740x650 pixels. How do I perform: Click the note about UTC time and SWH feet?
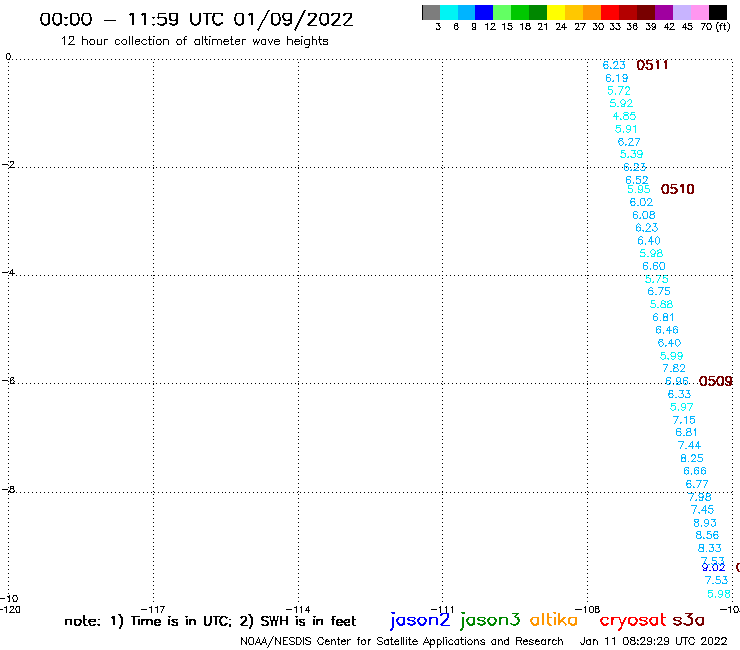point(210,621)
